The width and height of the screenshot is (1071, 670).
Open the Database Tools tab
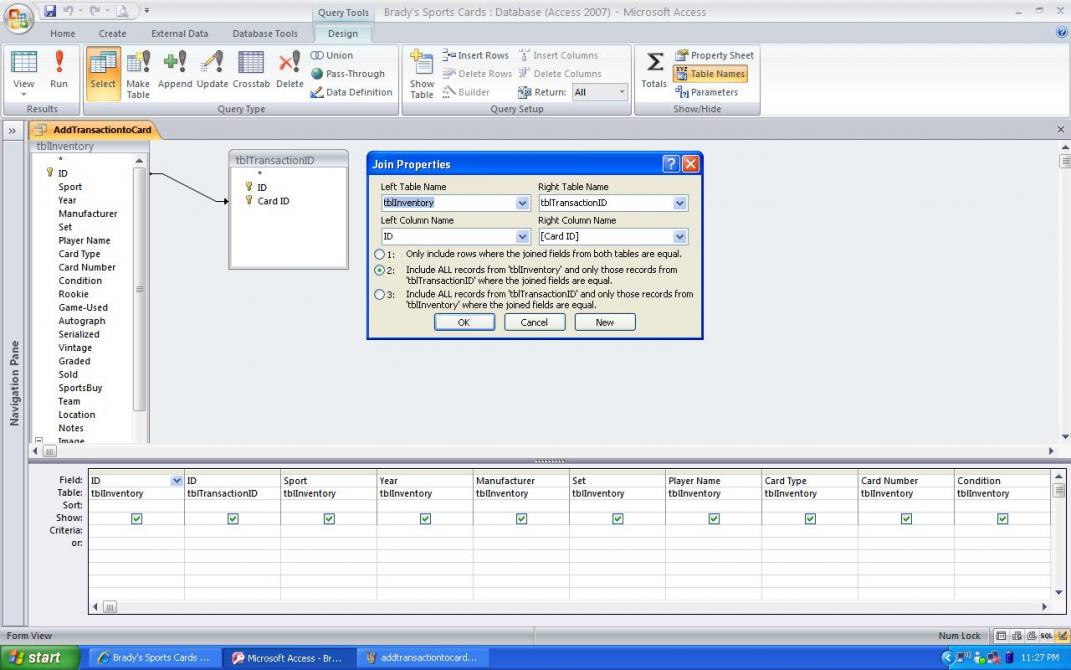(x=265, y=33)
